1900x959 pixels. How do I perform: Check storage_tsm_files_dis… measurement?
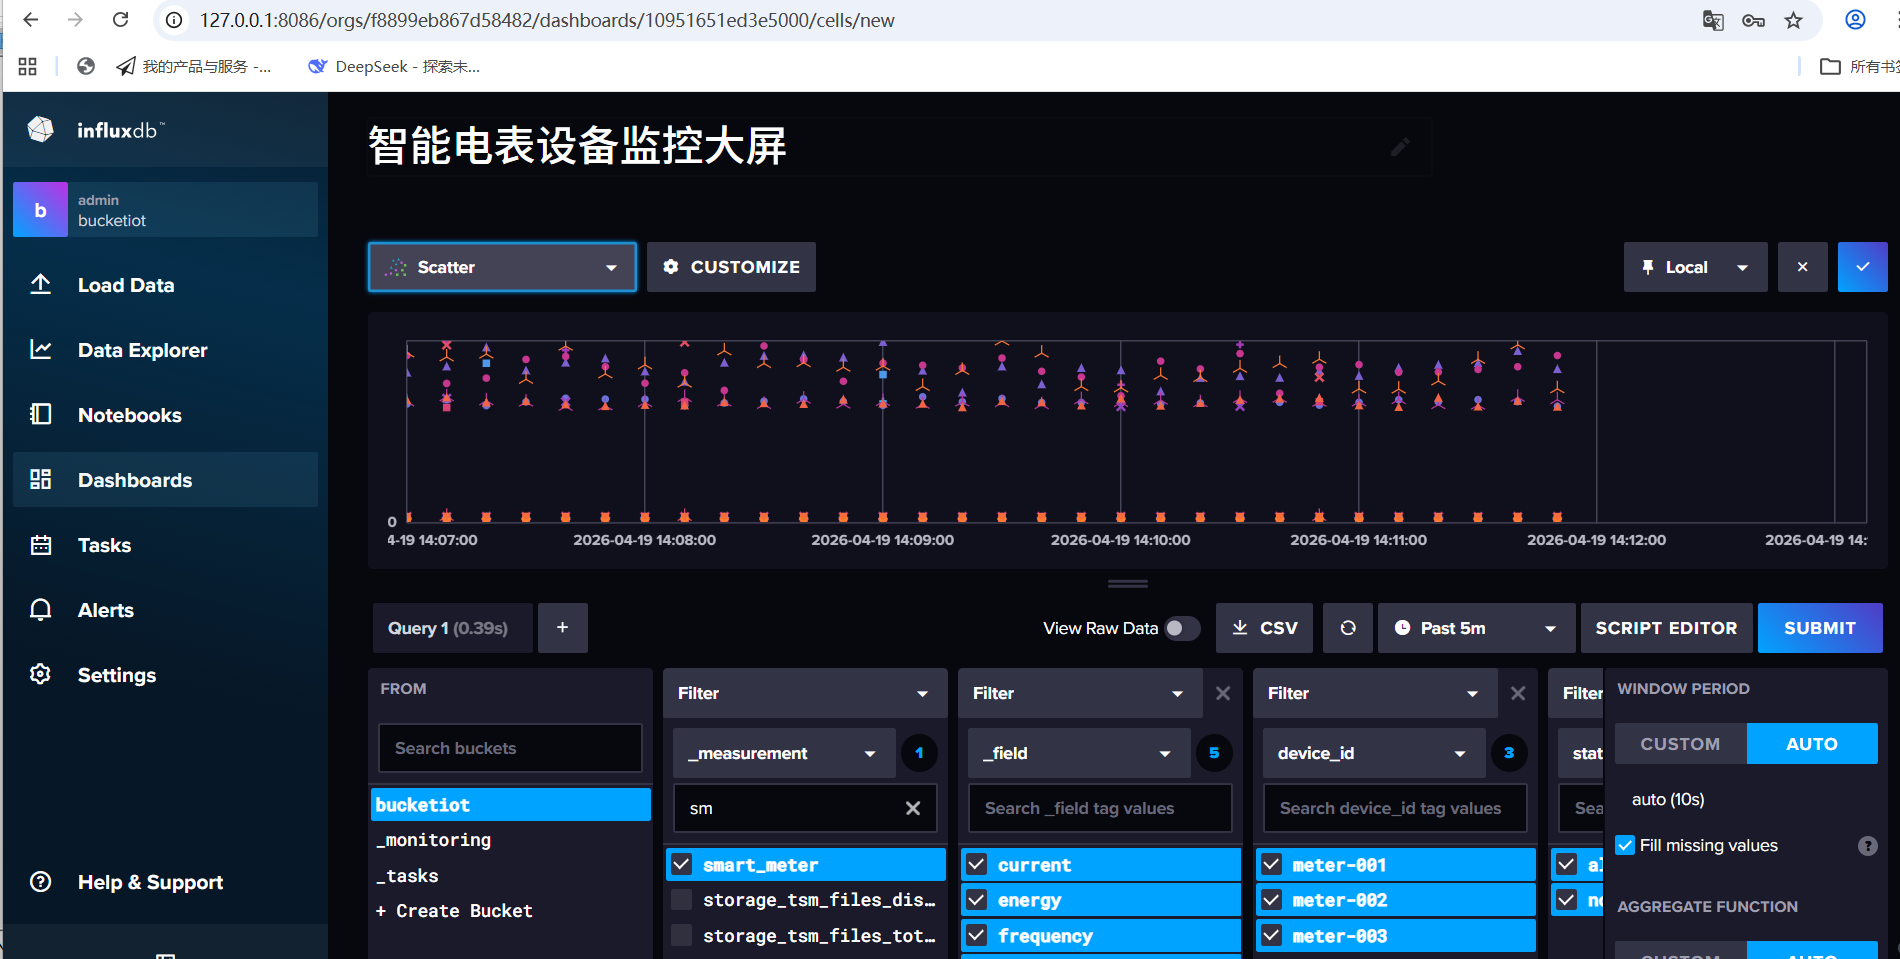click(x=806, y=900)
